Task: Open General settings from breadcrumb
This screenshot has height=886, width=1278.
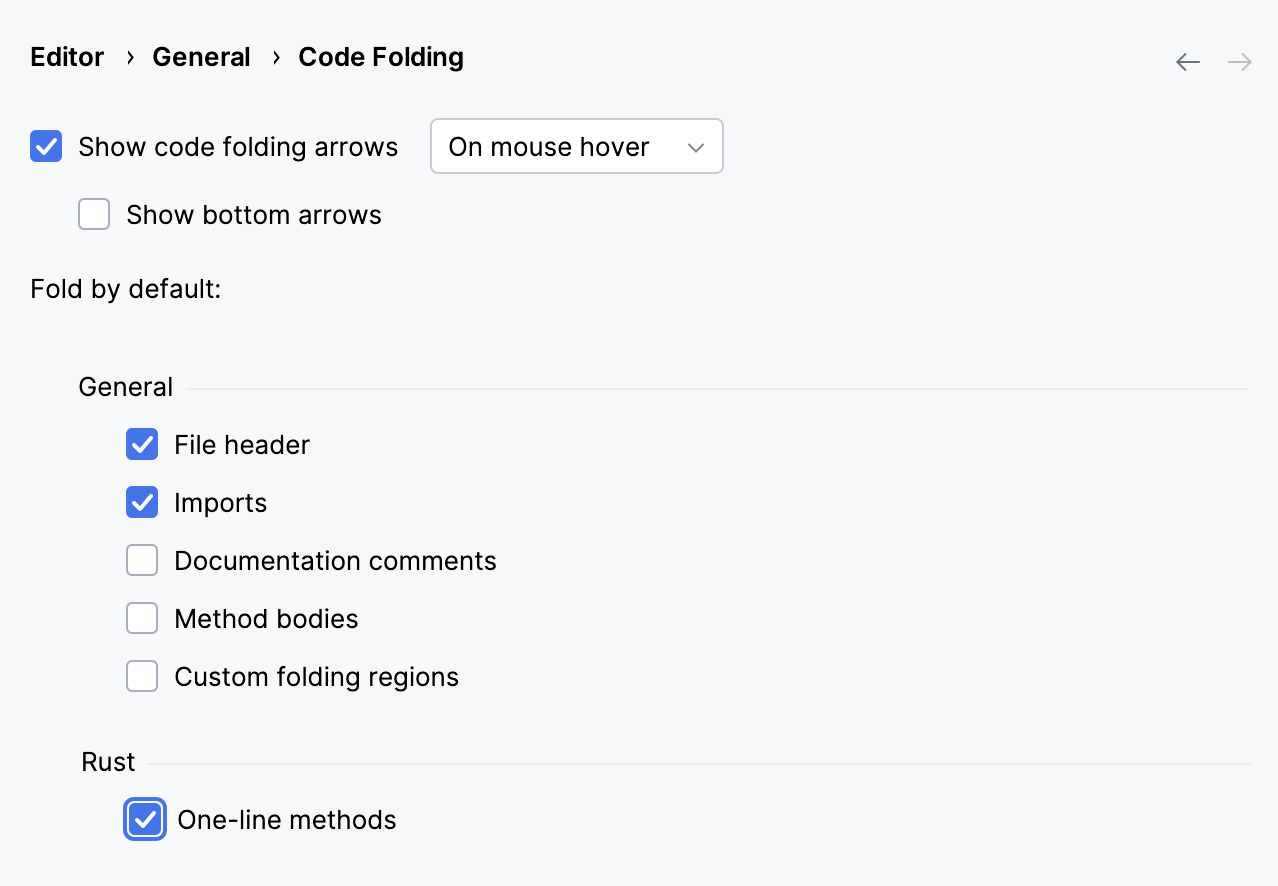Action: click(x=201, y=57)
